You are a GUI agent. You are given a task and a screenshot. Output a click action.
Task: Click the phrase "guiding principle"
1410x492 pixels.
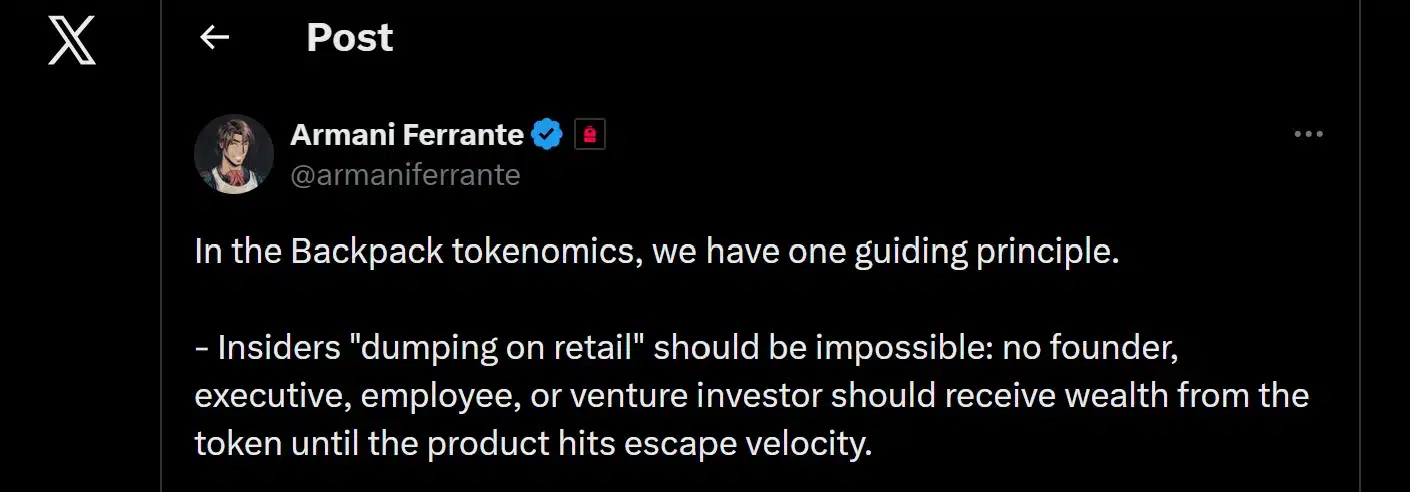click(x=987, y=251)
